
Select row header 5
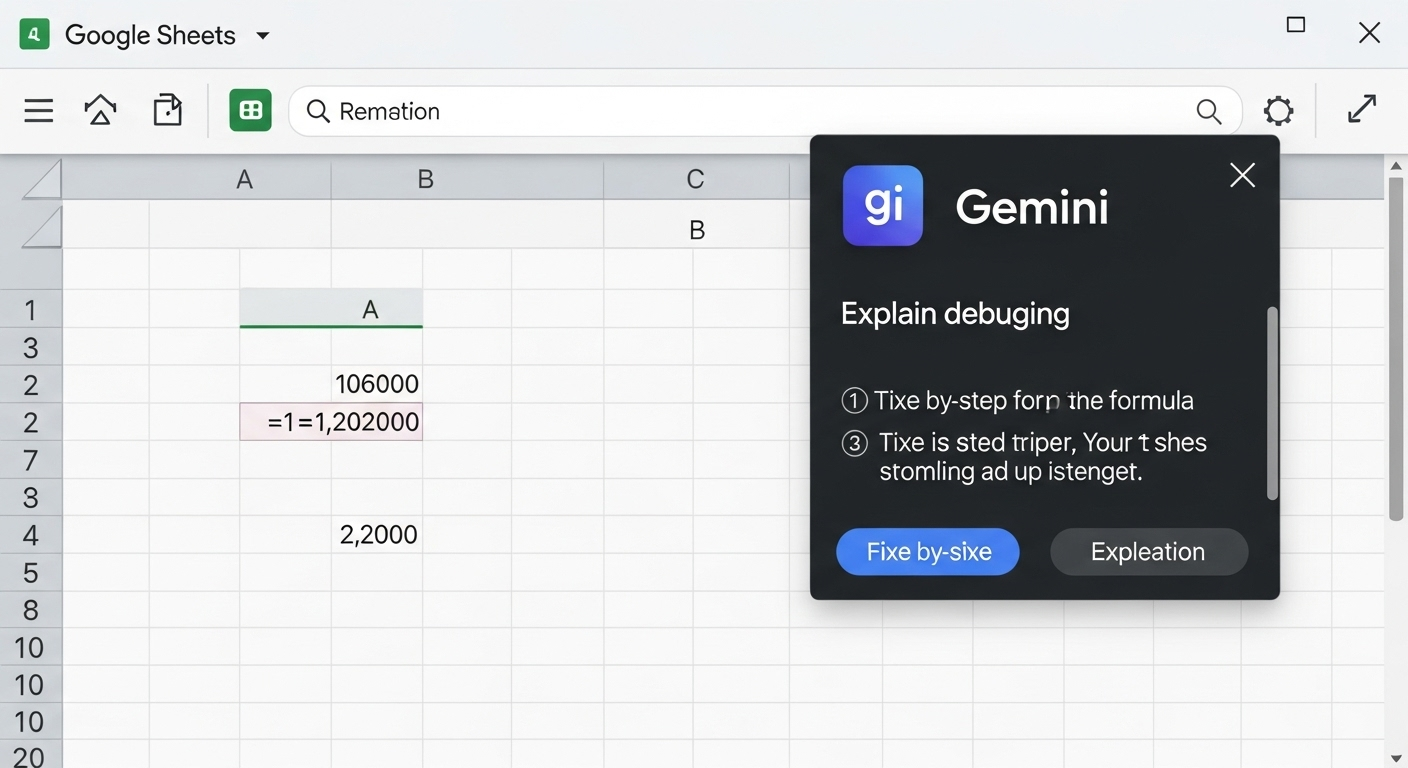(30, 573)
